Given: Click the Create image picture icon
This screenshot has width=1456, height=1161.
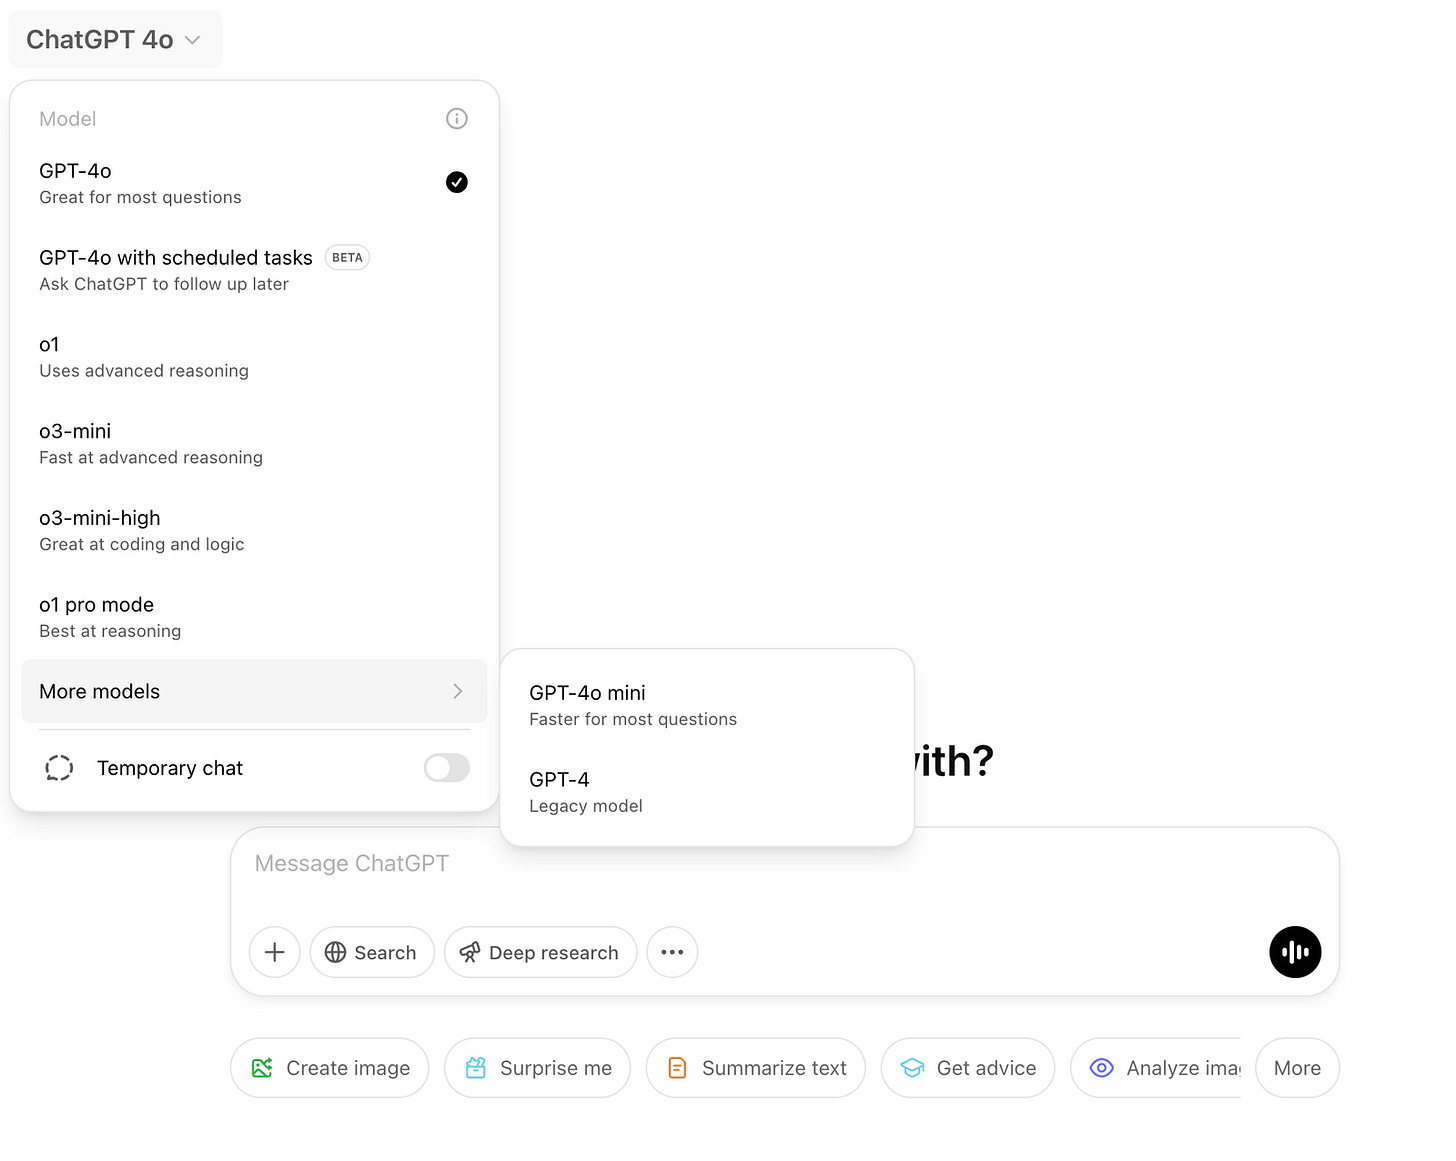Looking at the screenshot, I should click(x=262, y=1068).
